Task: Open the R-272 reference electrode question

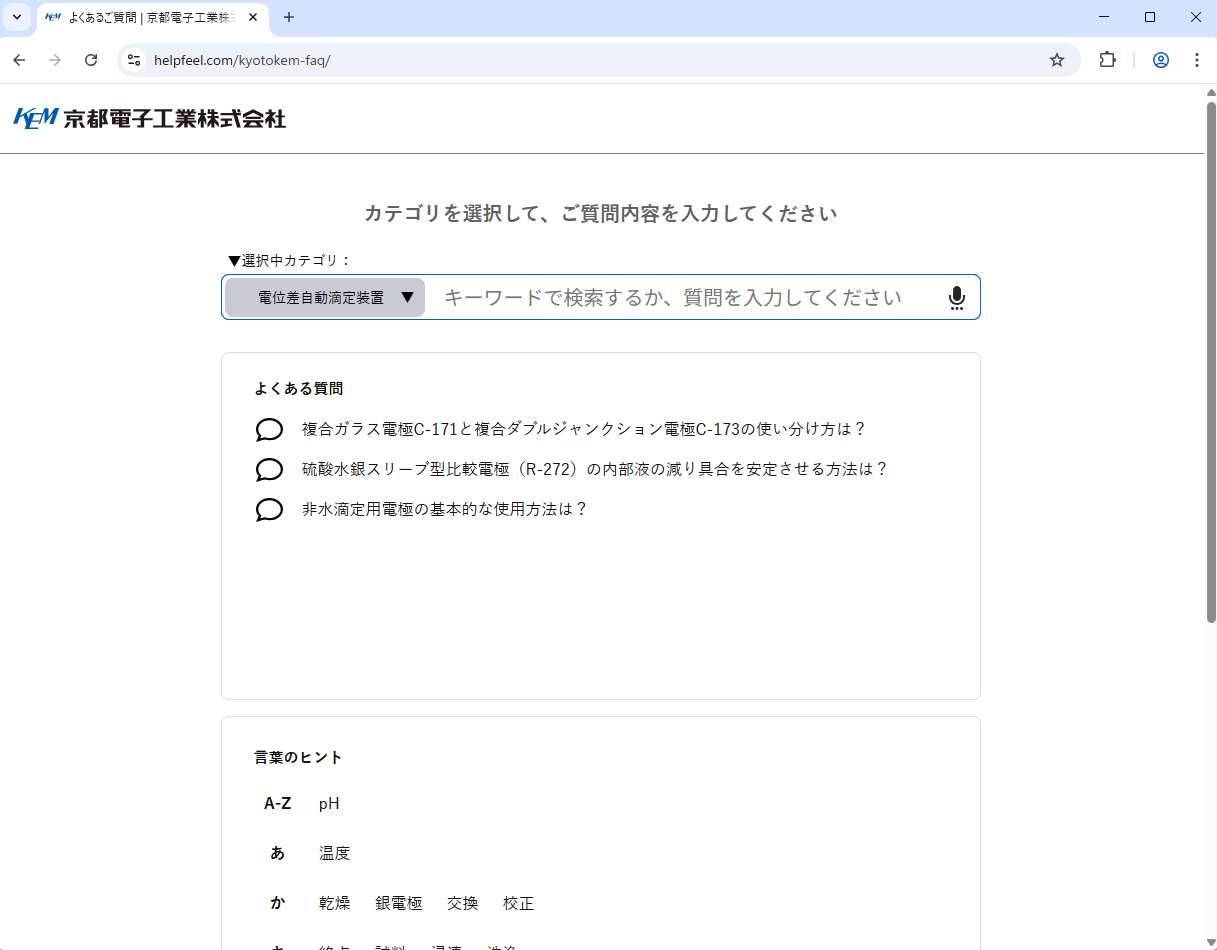Action: (x=594, y=469)
